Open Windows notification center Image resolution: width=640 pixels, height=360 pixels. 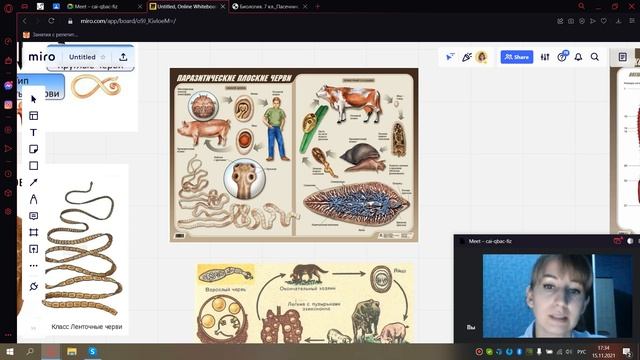pyautogui.click(x=627, y=351)
